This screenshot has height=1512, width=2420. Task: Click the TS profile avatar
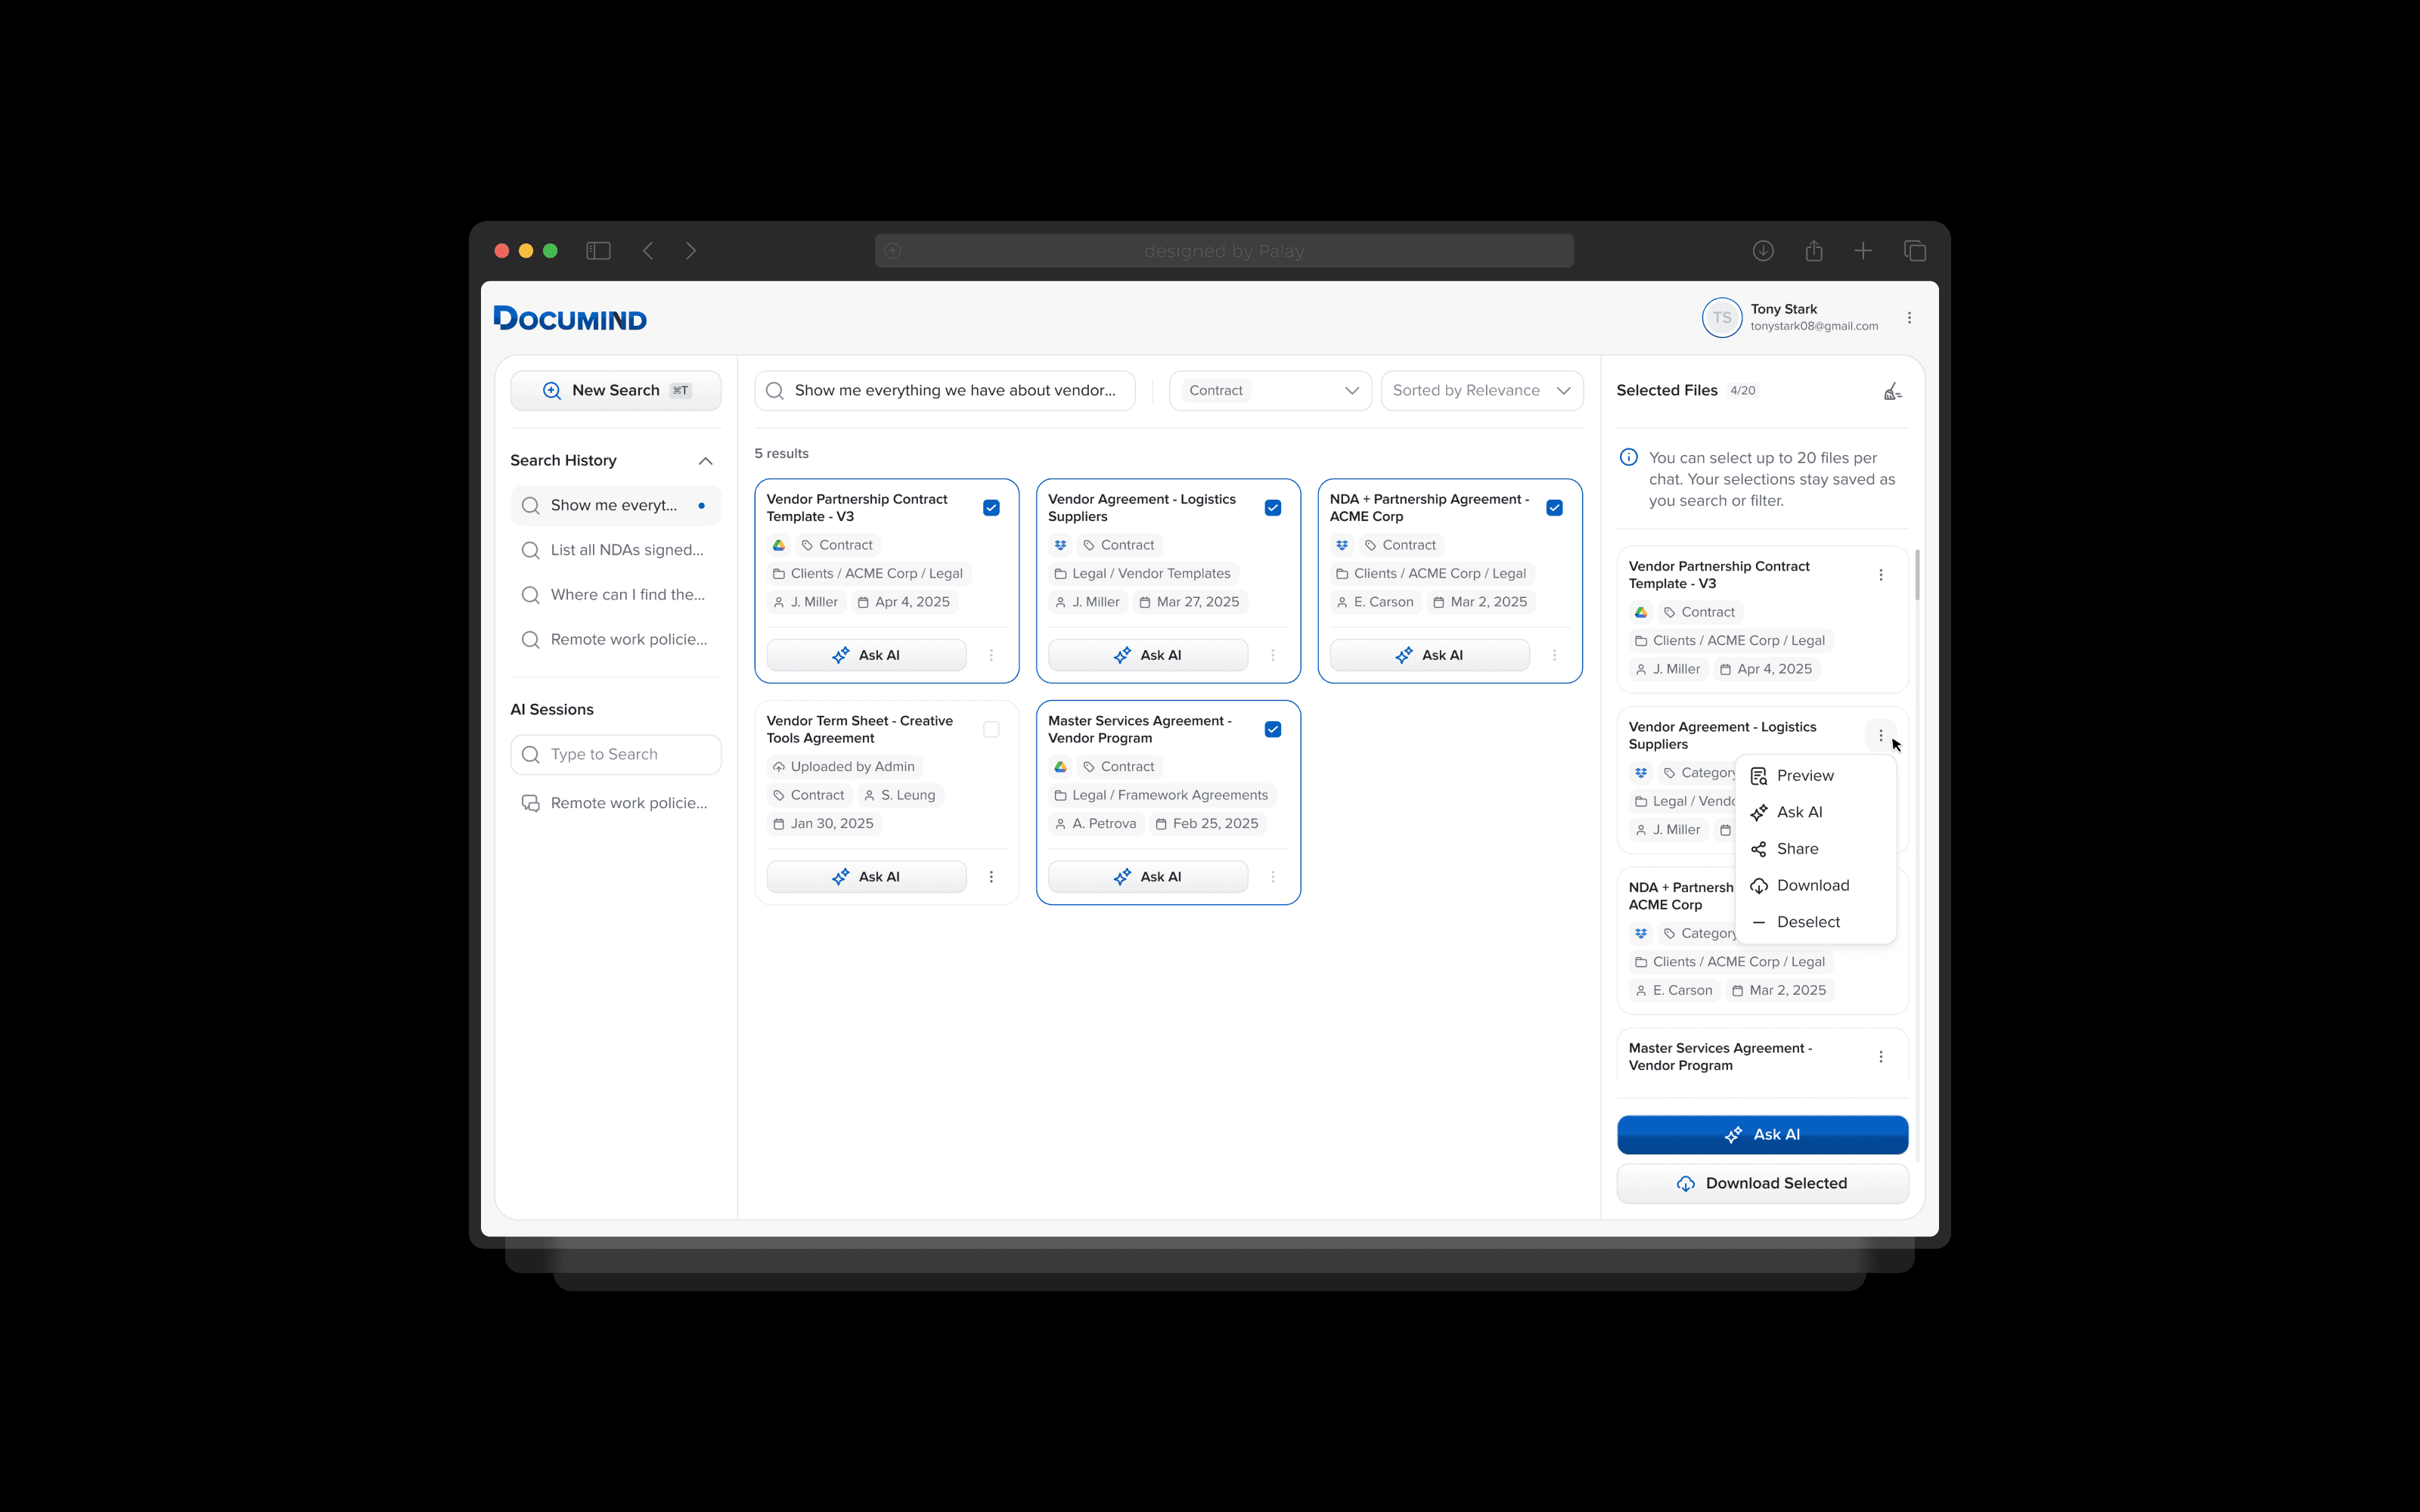1721,318
